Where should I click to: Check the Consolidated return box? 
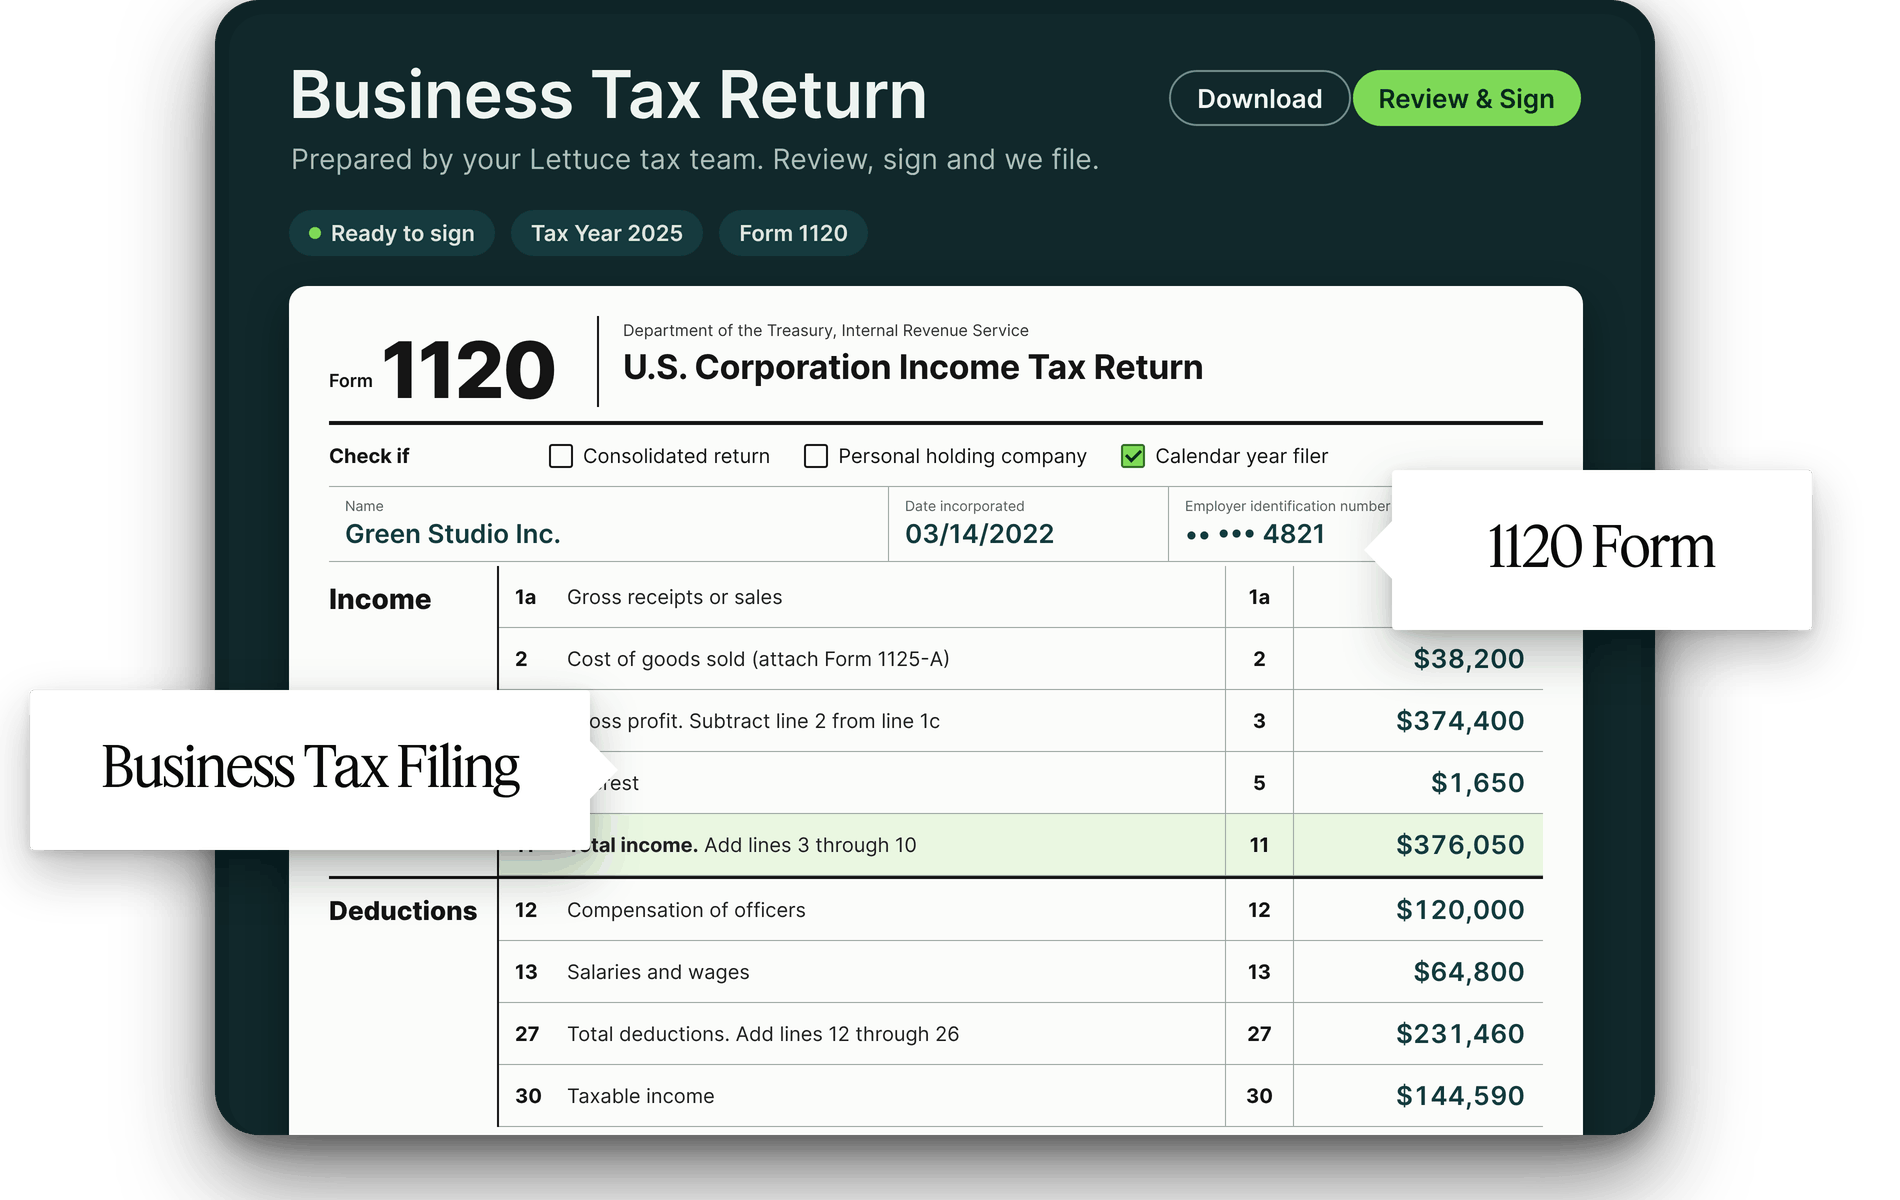pos(561,456)
